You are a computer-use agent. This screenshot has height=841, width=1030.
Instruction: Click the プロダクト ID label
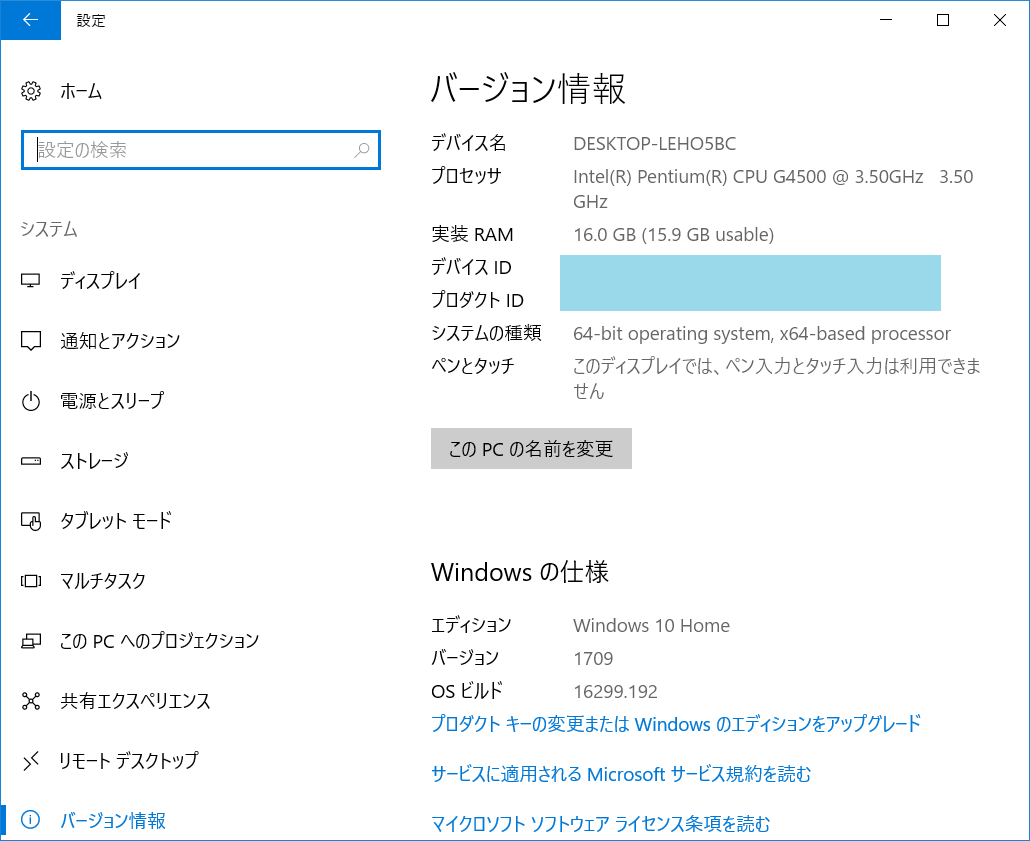pos(478,300)
